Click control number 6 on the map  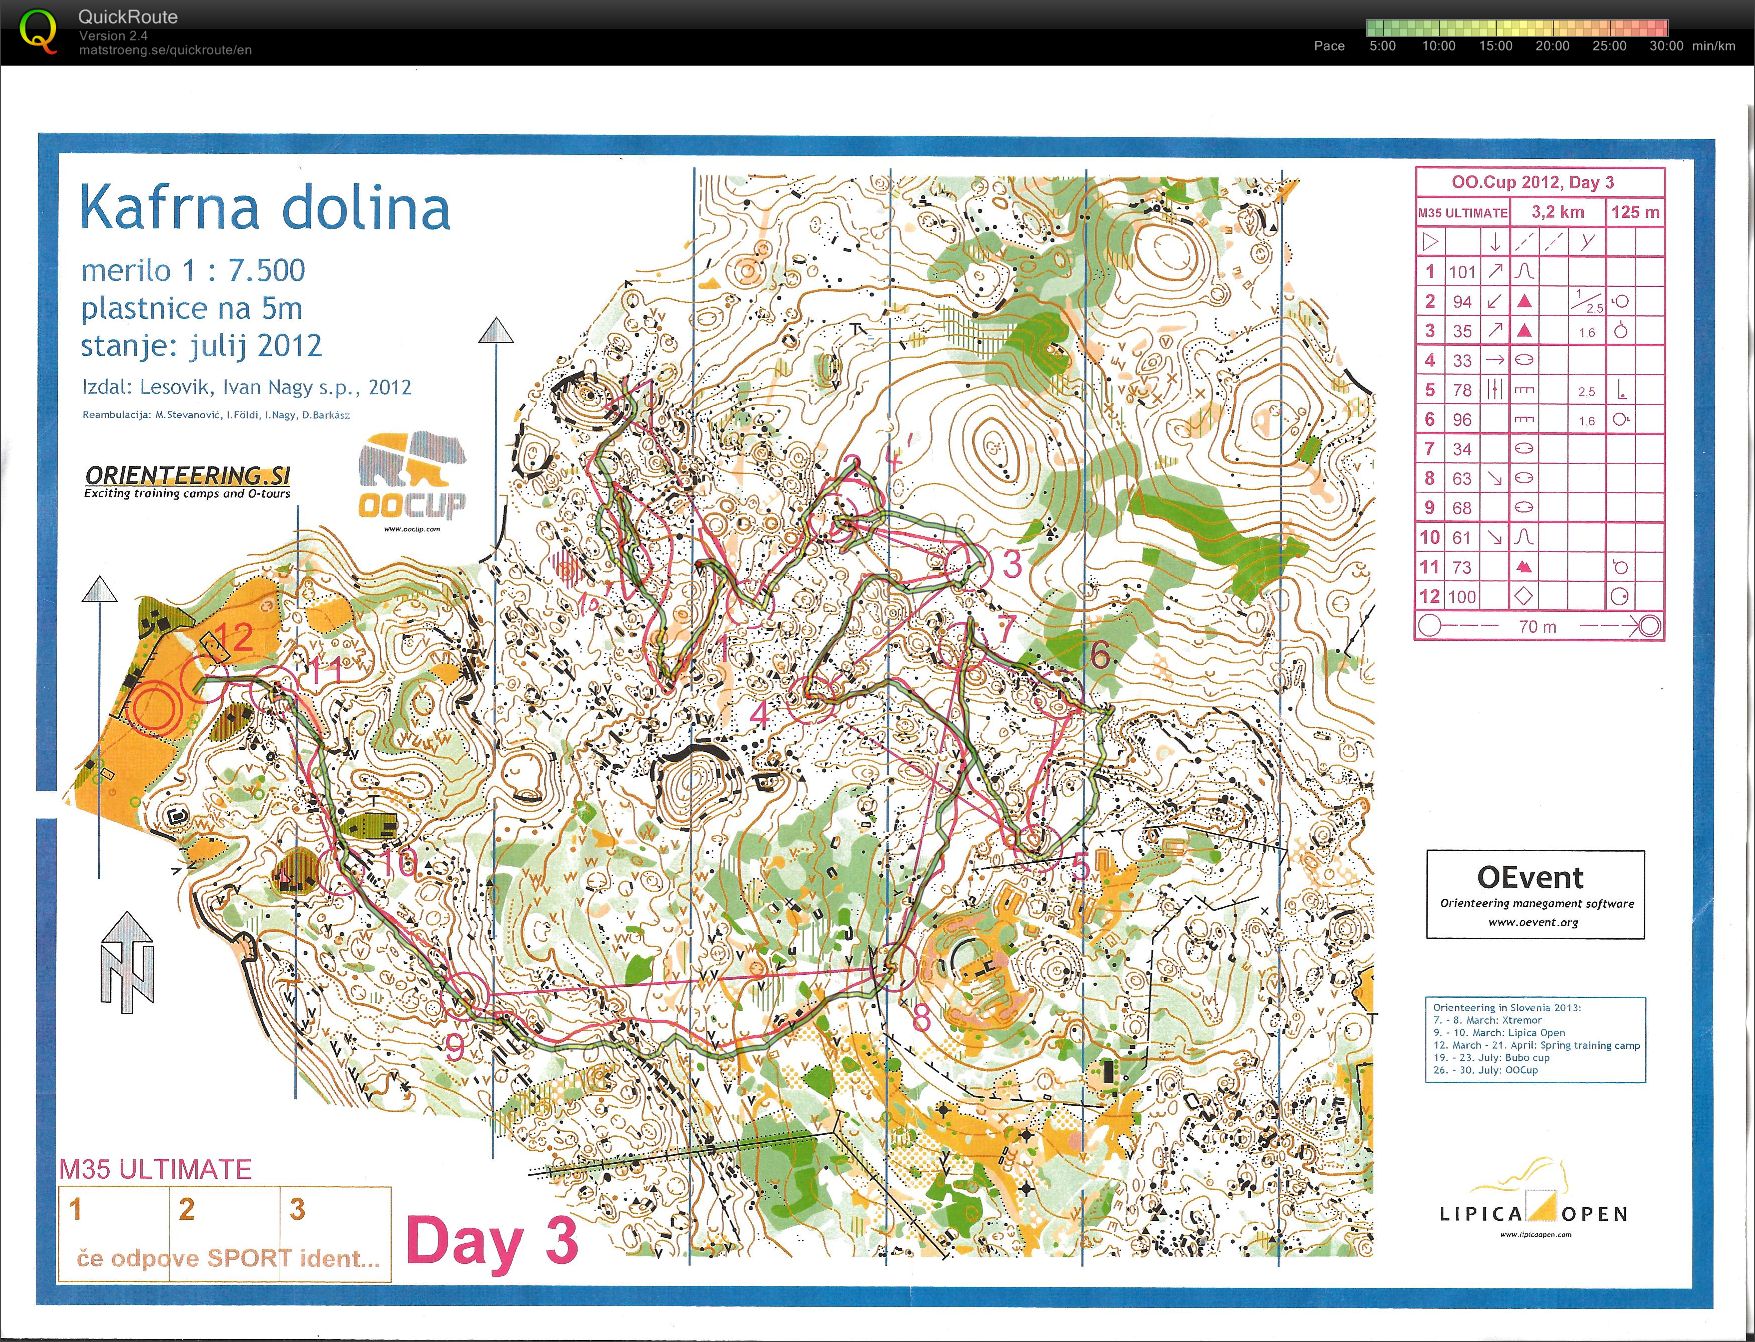[1100, 655]
